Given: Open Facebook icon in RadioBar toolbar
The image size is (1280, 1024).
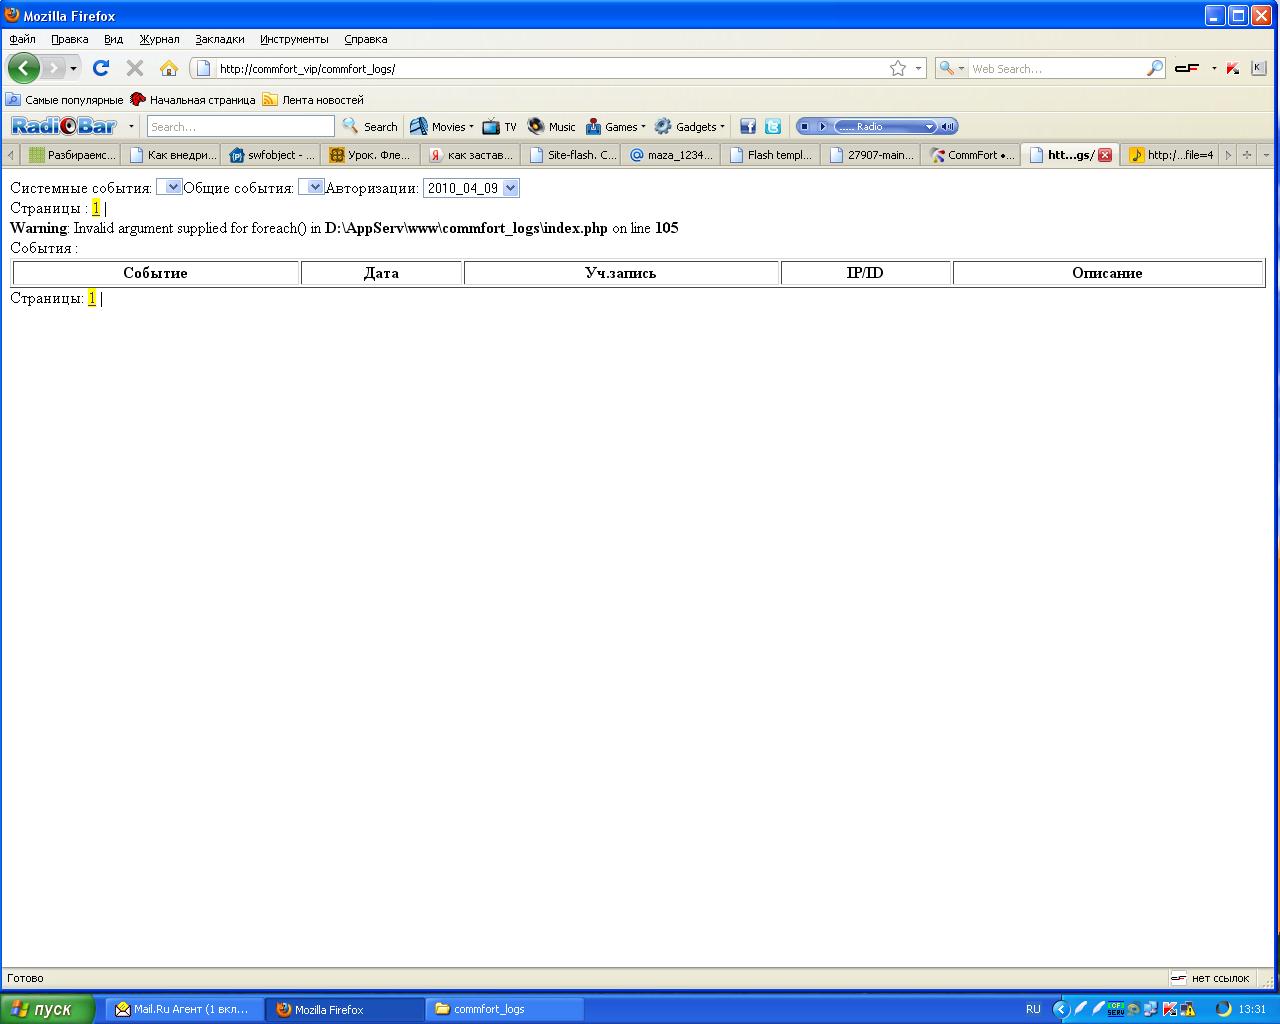Looking at the screenshot, I should [747, 126].
